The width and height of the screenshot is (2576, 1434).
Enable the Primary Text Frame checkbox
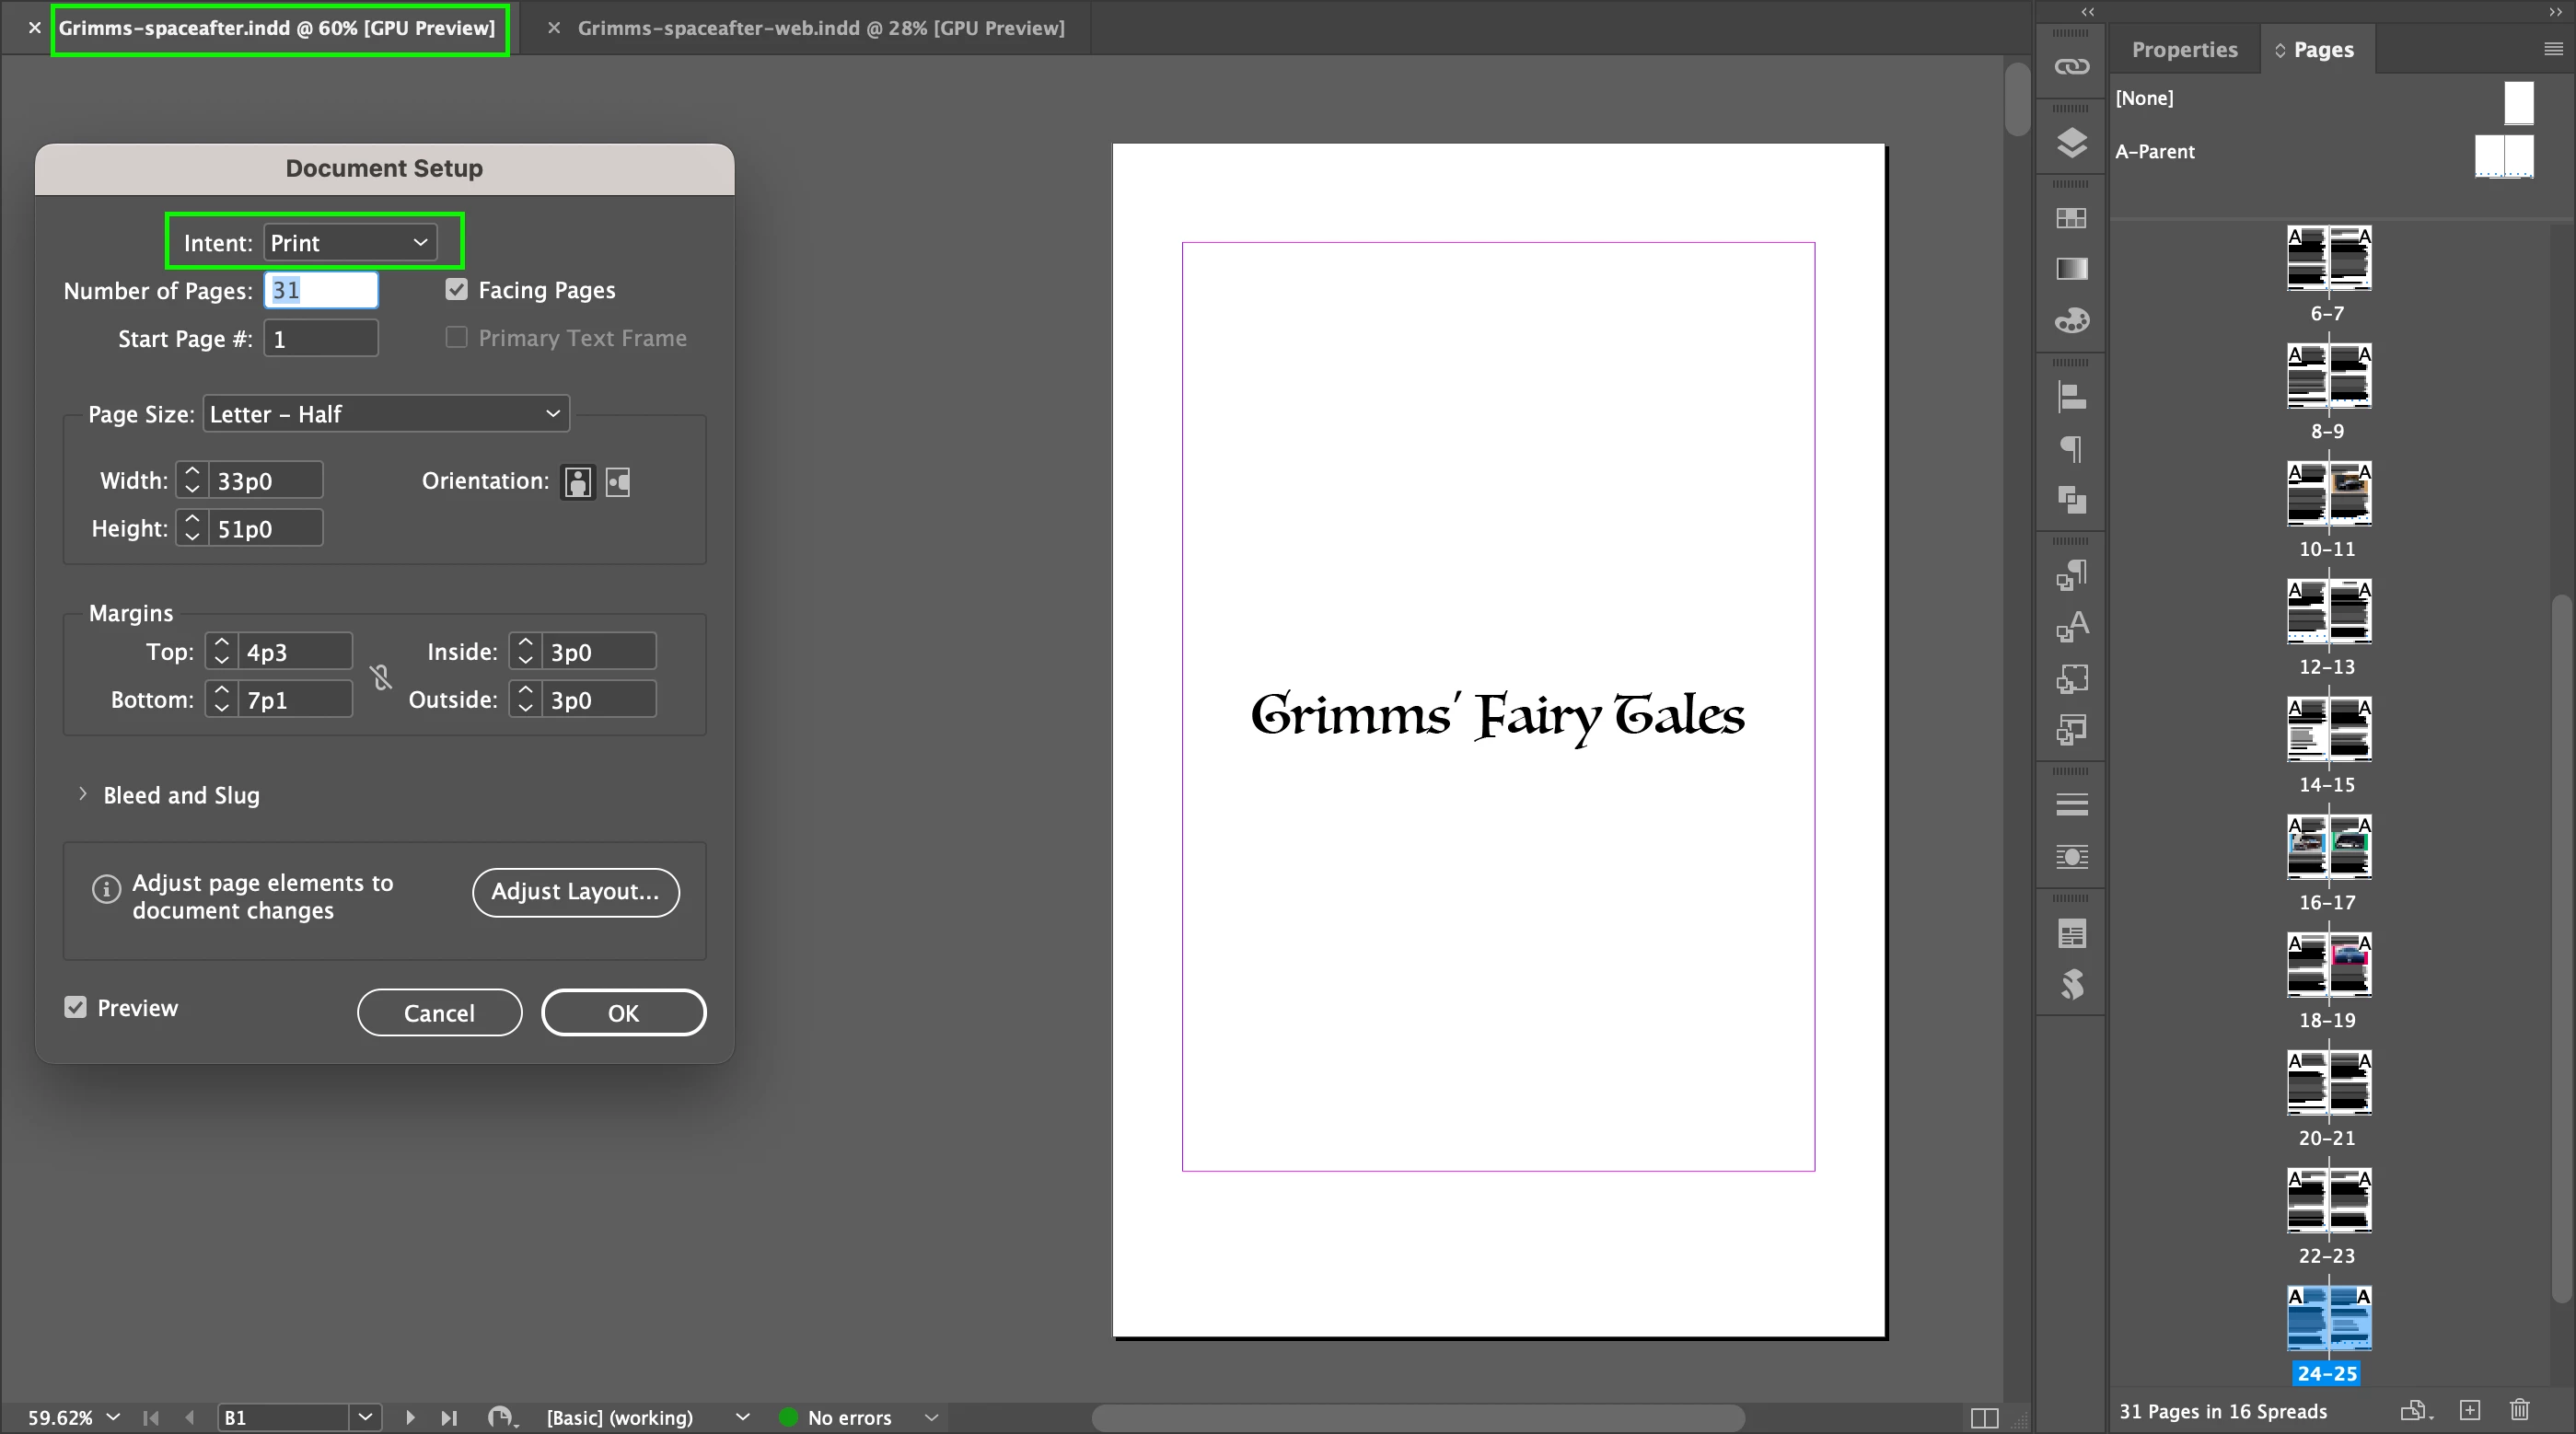[x=457, y=338]
